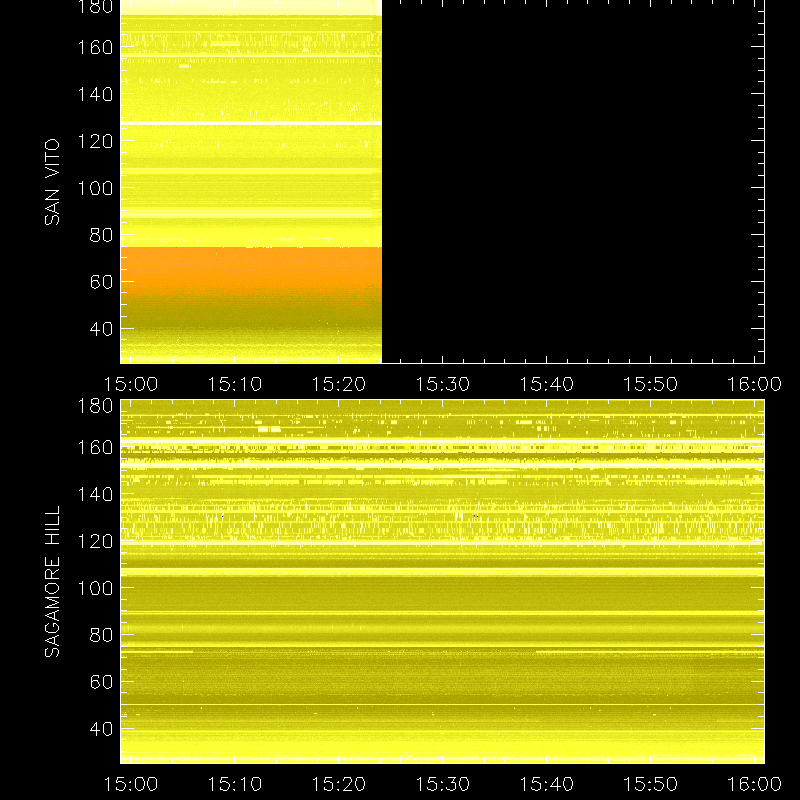
Task: Click the 15:30 time label under the SAN VITO plot
Action: (443, 384)
